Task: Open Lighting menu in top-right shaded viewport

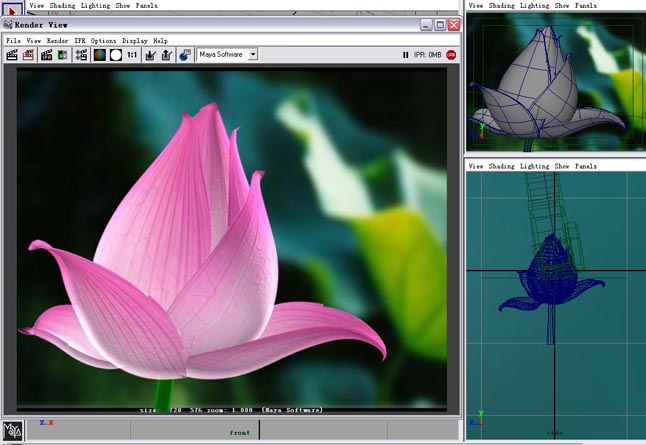Action: [534, 5]
